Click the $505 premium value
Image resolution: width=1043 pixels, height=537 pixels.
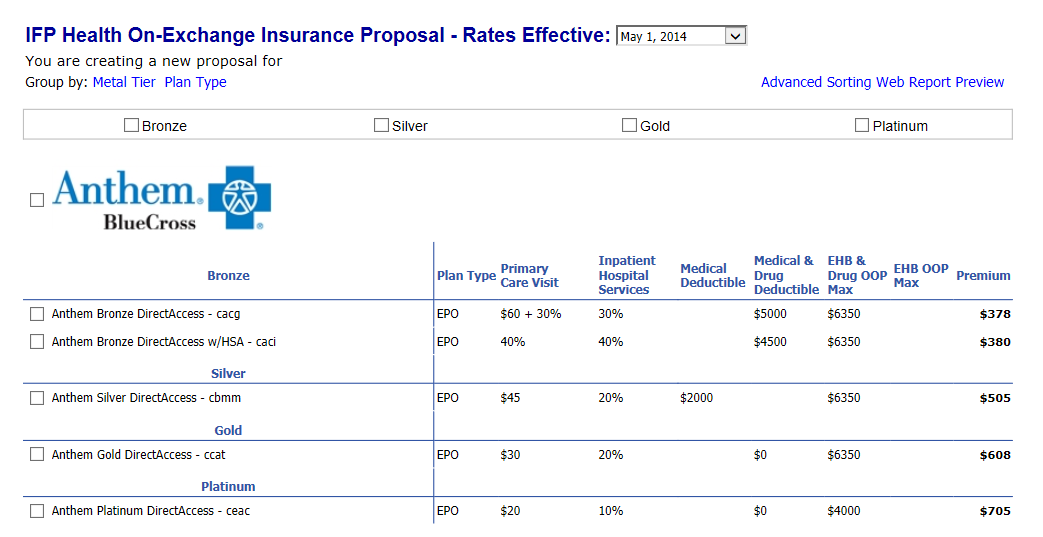(995, 398)
